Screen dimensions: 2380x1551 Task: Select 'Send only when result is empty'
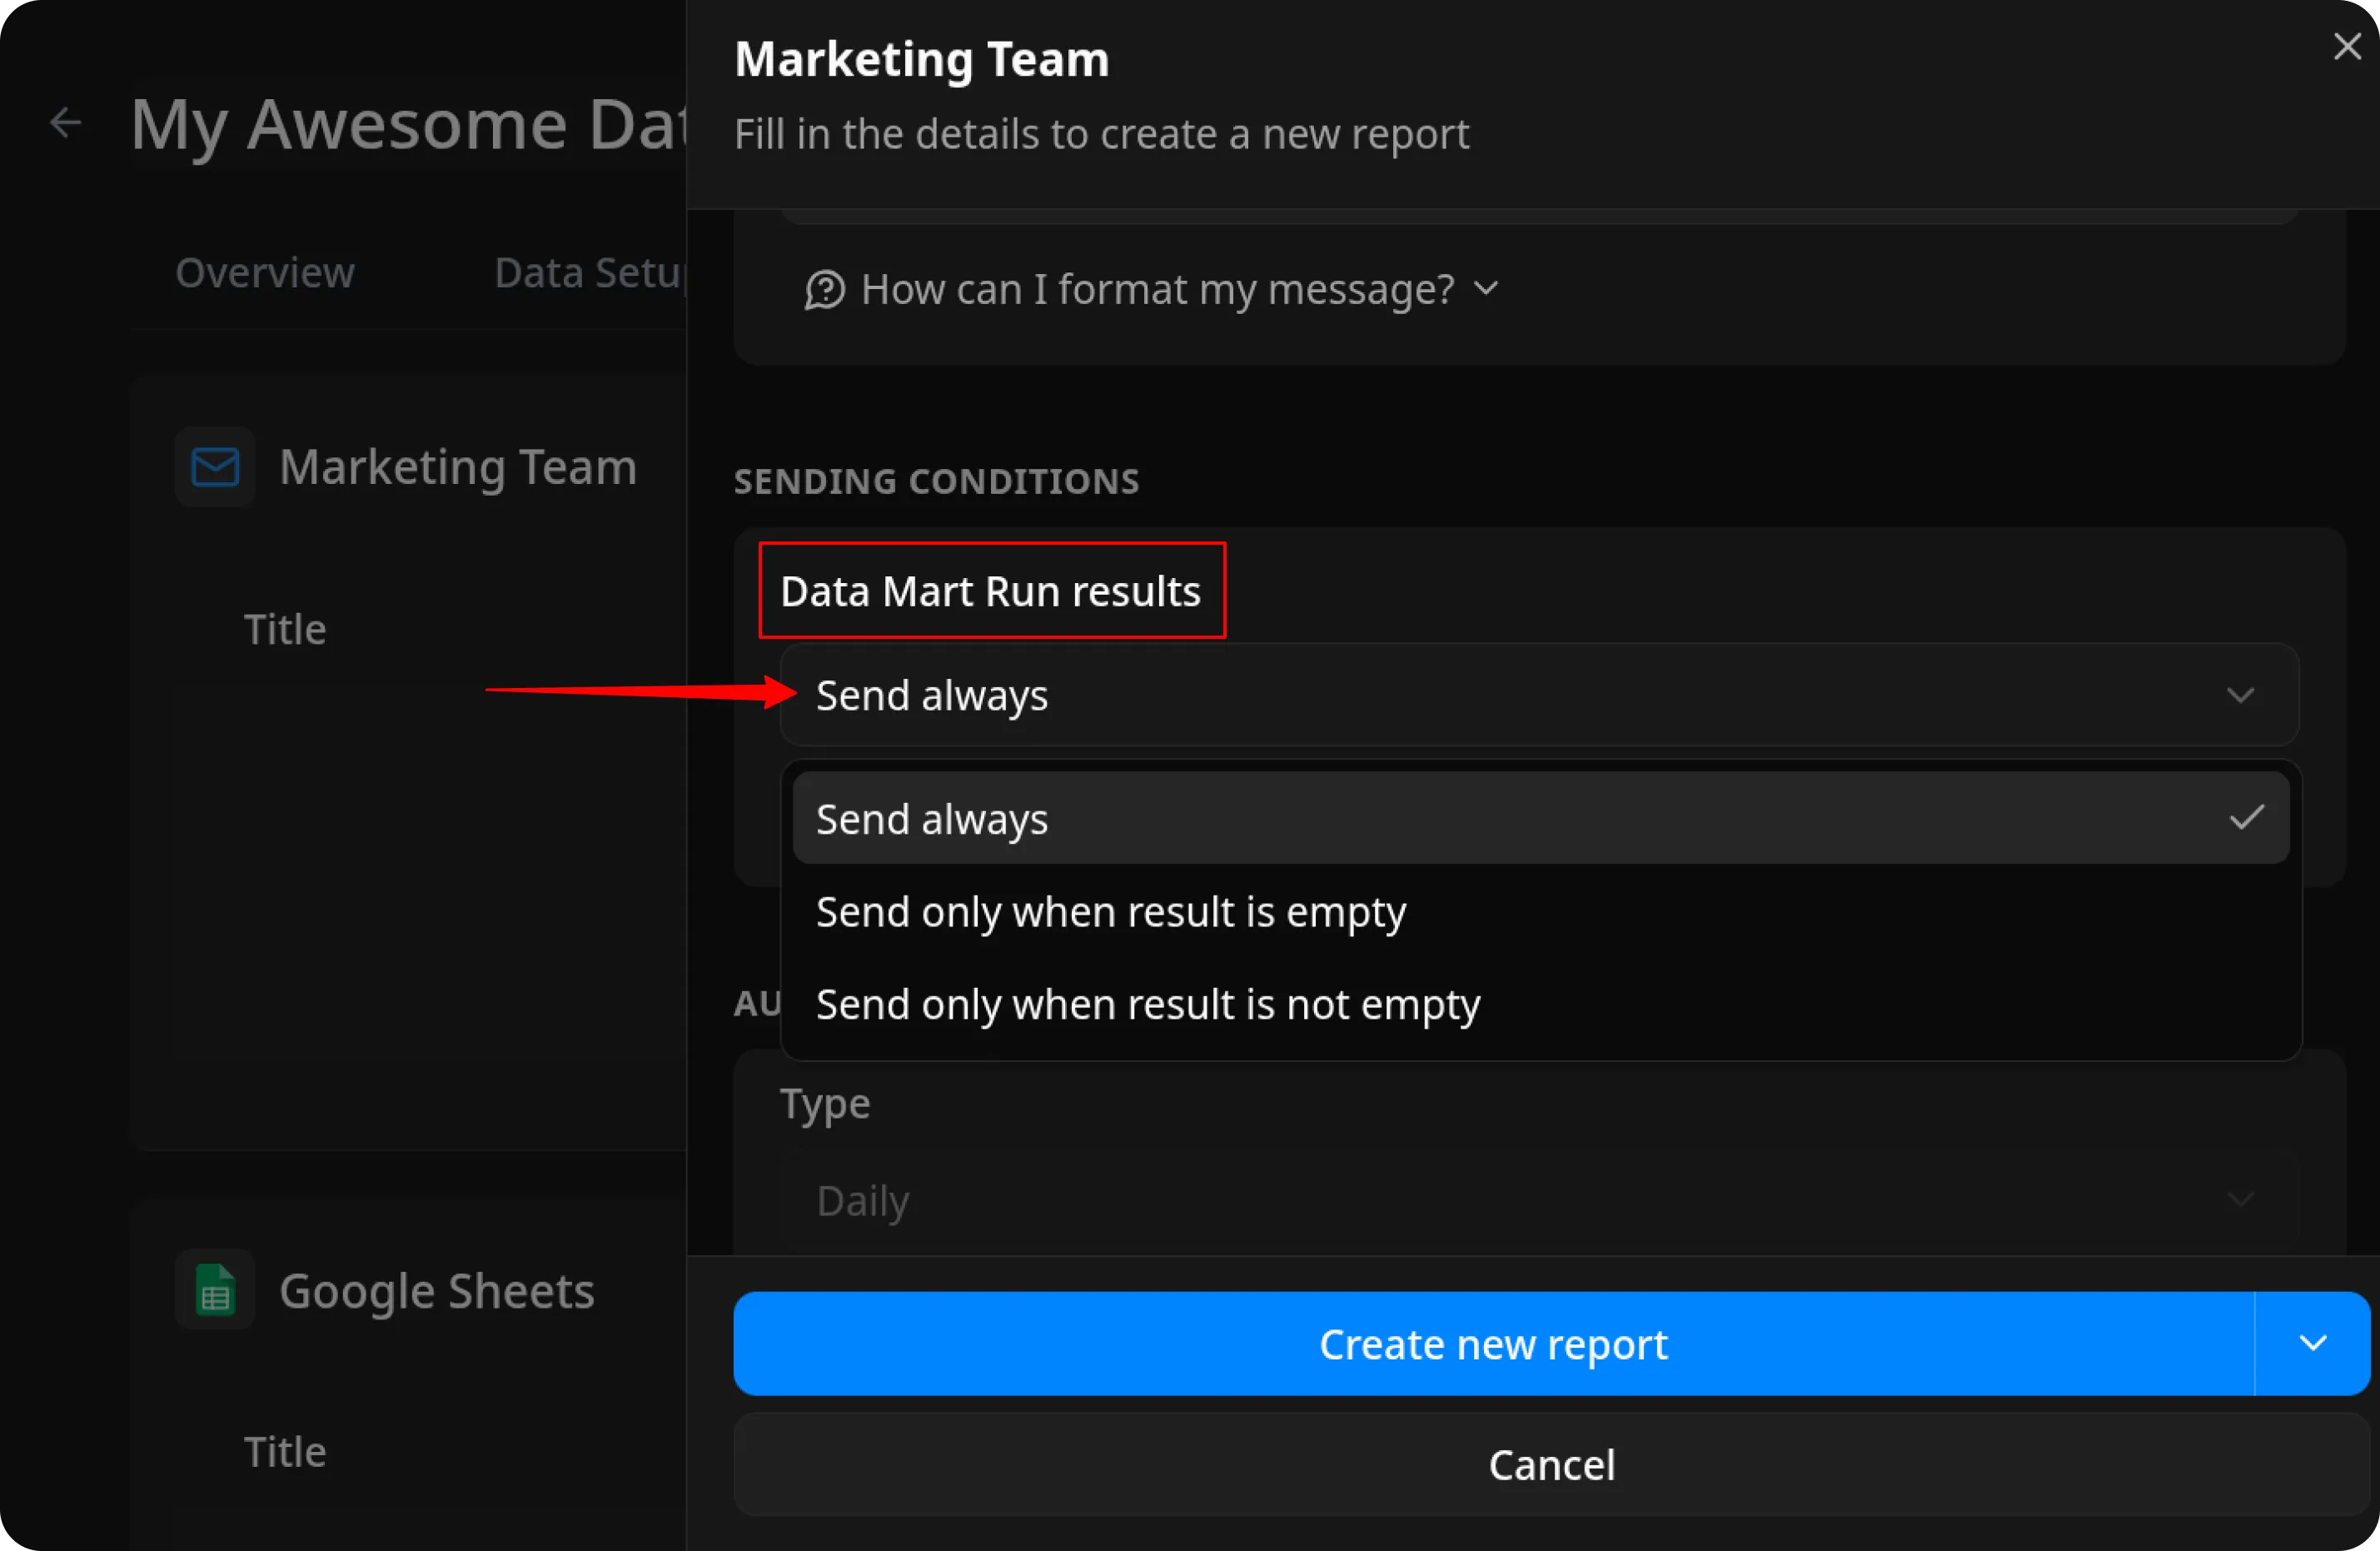[x=1110, y=911]
